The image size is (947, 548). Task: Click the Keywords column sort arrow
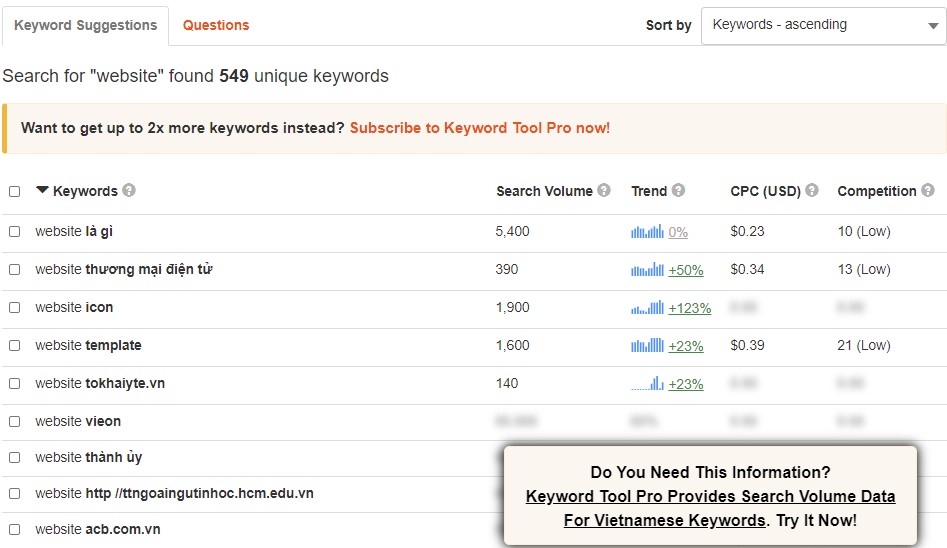point(42,190)
